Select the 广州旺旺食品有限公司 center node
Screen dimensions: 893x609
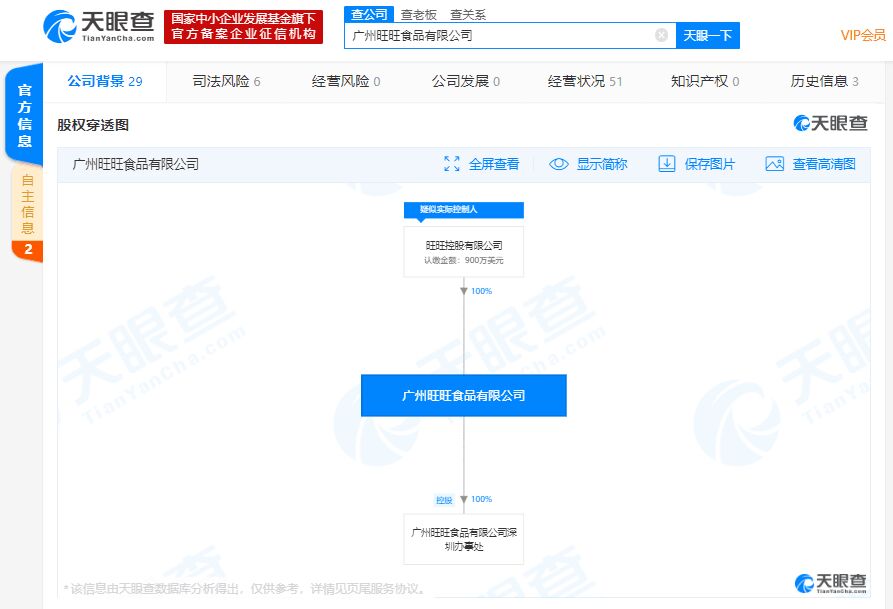point(463,395)
